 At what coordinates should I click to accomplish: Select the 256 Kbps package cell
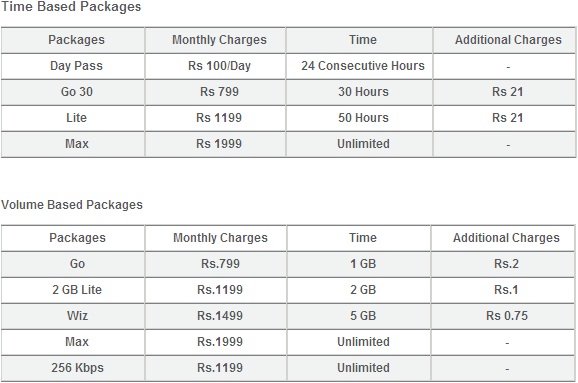click(77, 368)
